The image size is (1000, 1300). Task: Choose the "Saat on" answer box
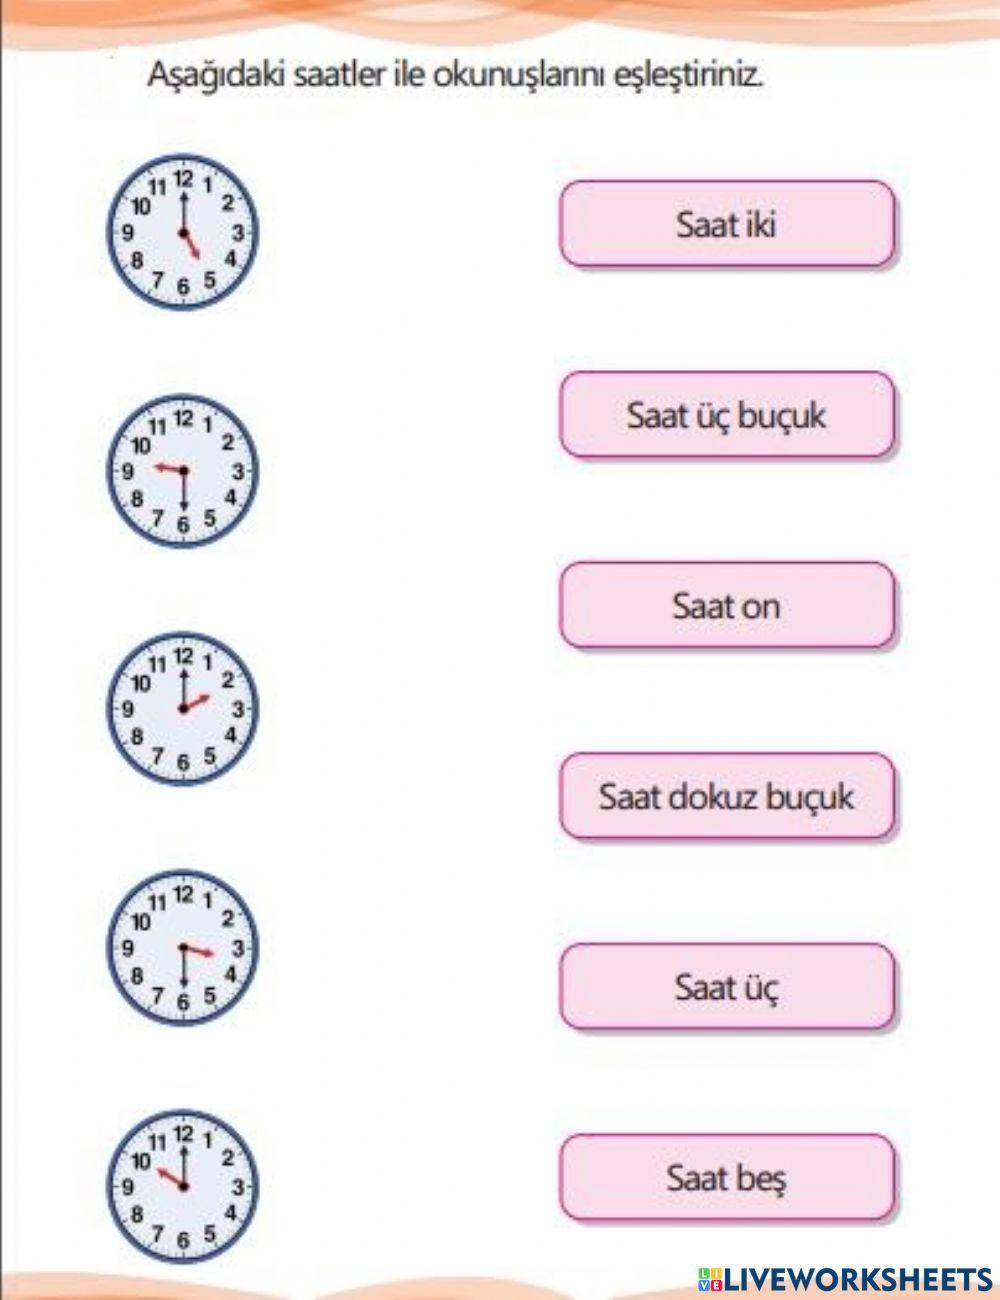(726, 606)
